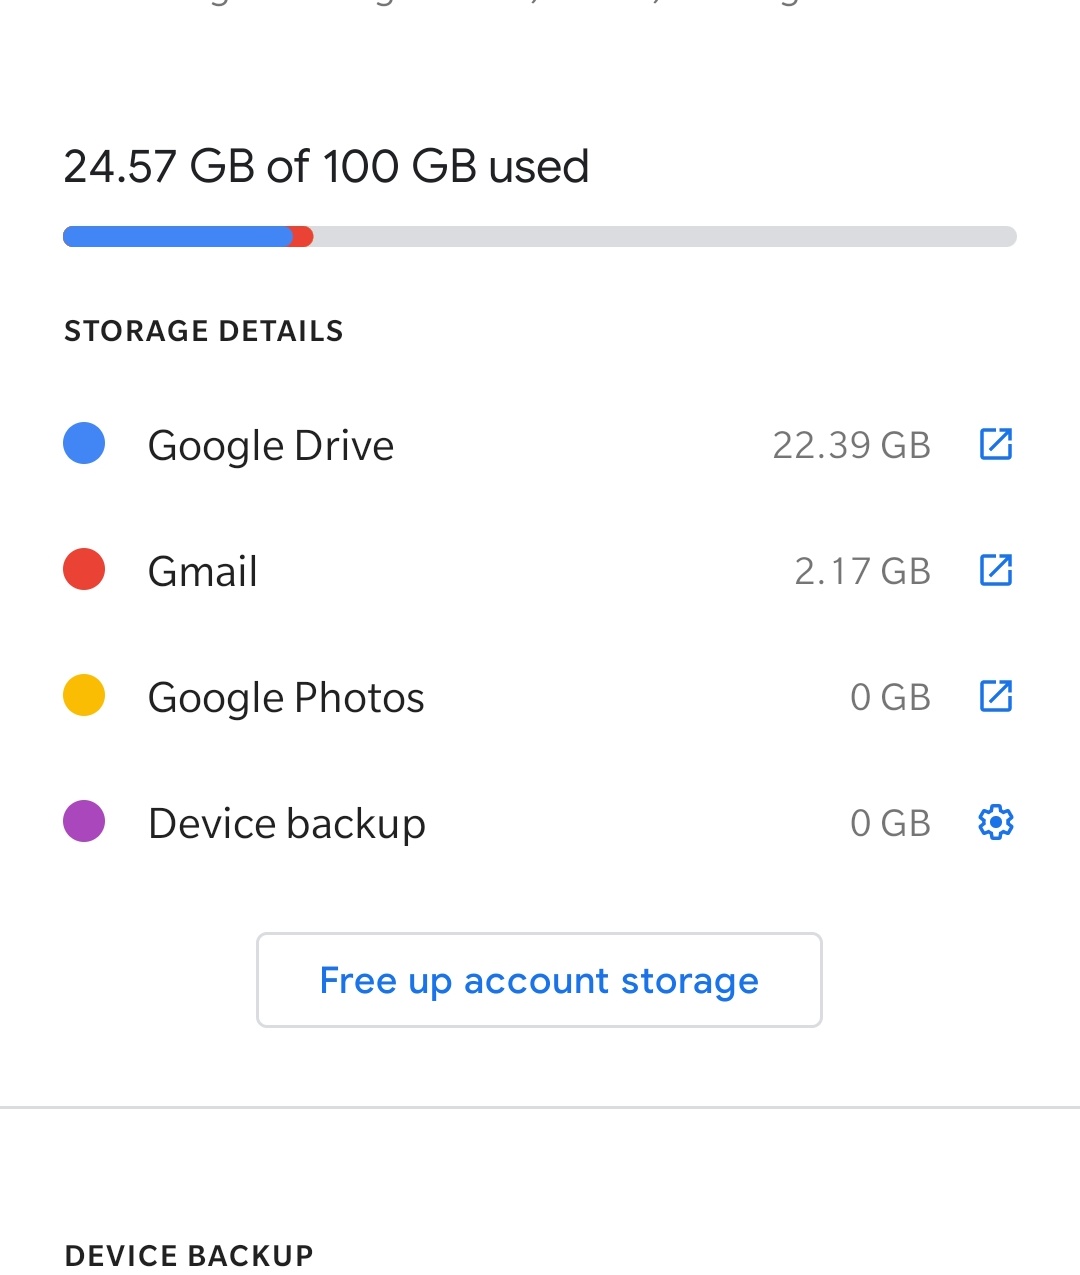1080x1275 pixels.
Task: Select the Gmail label
Action: click(203, 571)
